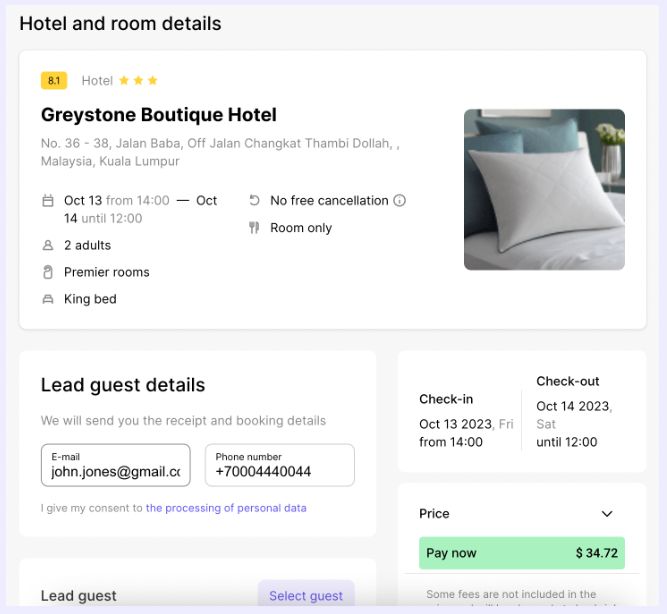Click the hotel star rating

138,80
